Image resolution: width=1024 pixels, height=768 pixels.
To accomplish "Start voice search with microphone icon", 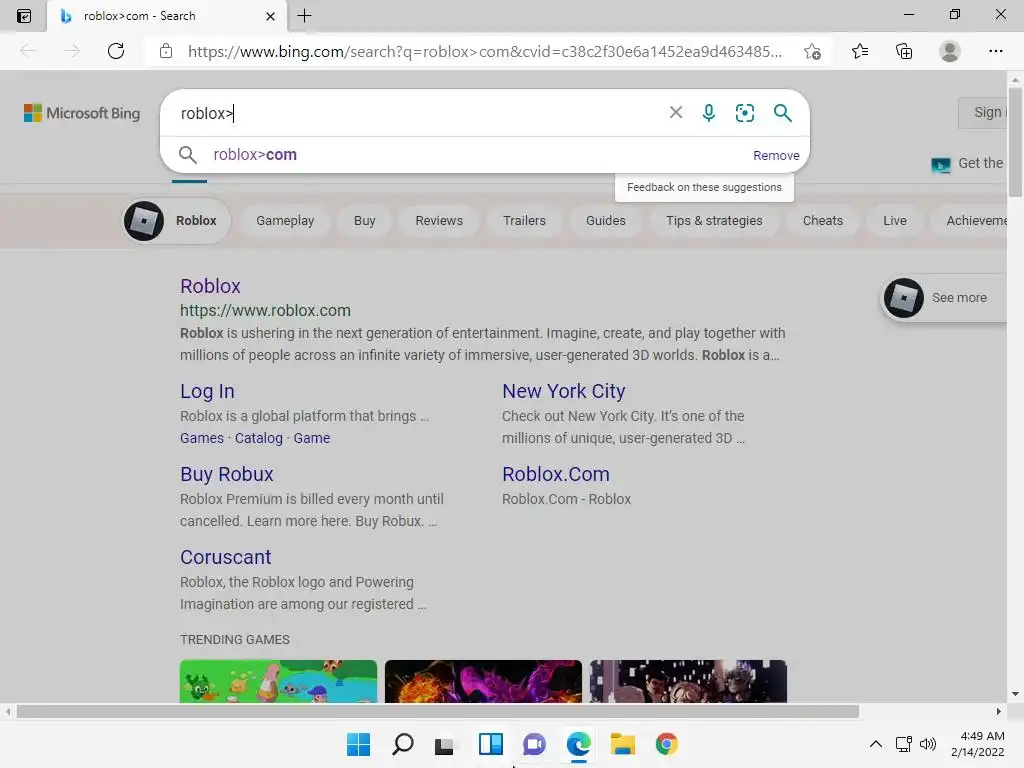I will click(709, 113).
